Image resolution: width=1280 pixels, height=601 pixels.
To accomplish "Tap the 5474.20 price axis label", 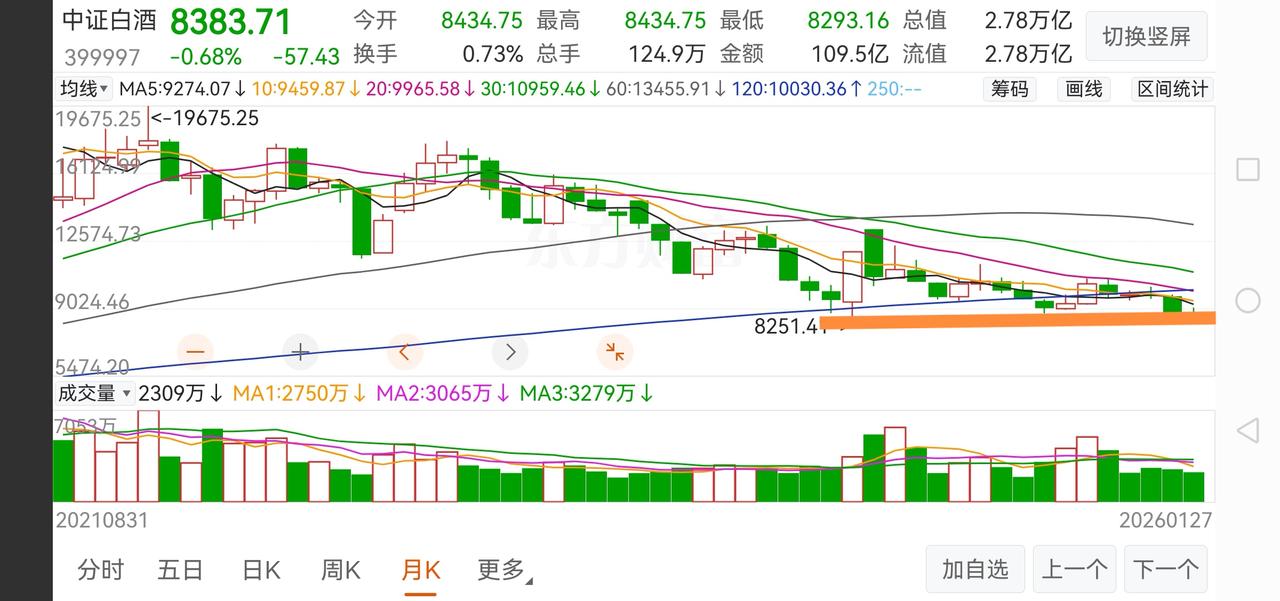I will (93, 367).
